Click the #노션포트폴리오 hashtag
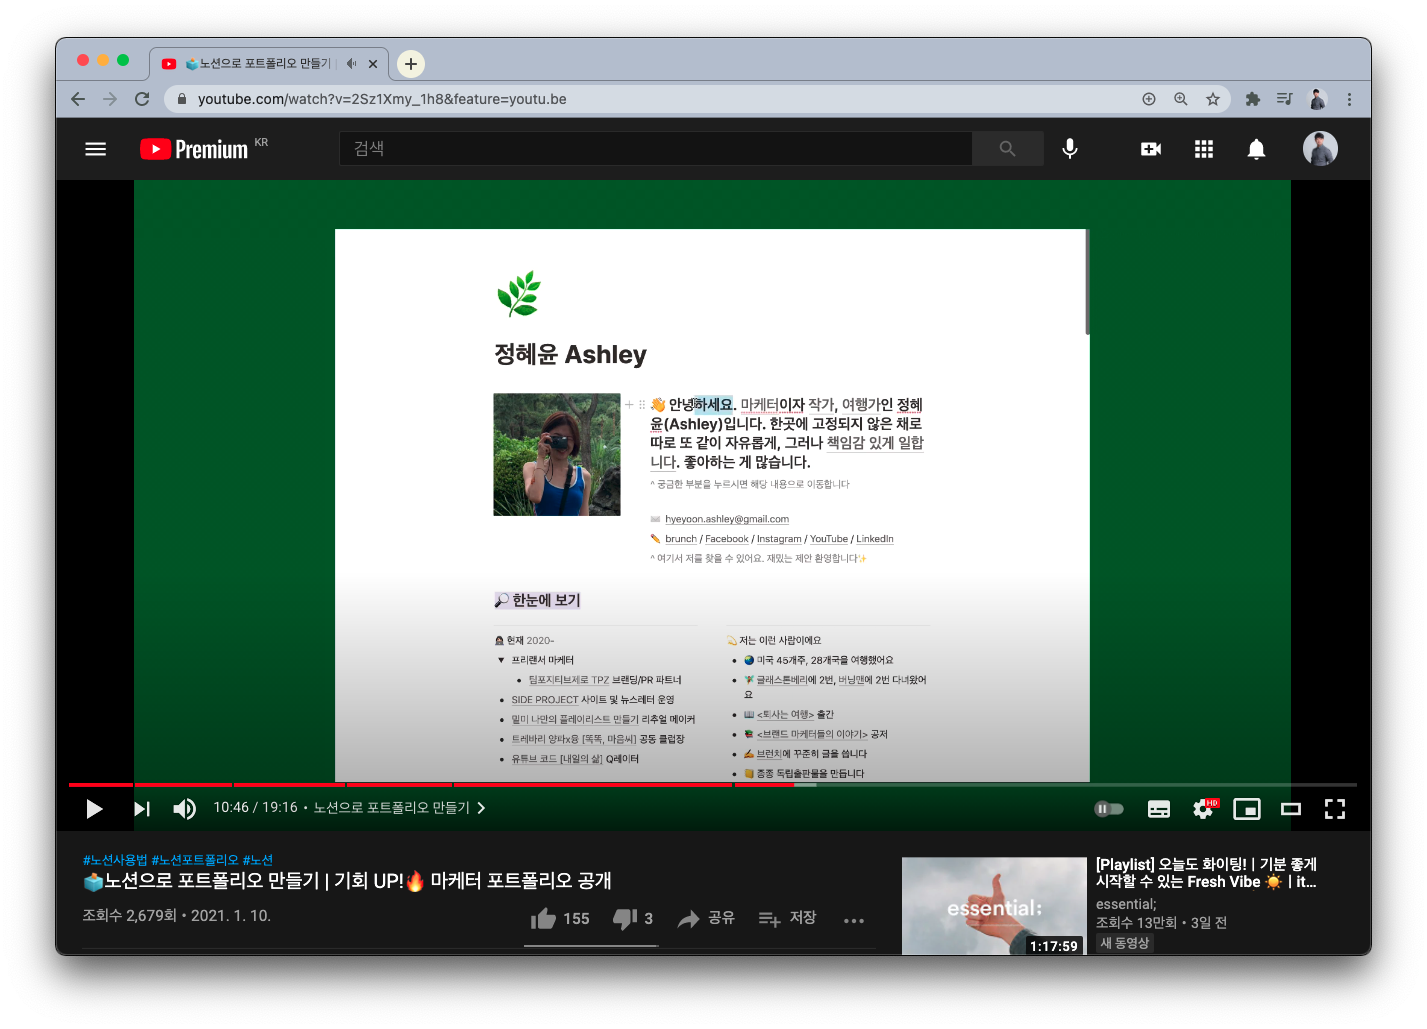The width and height of the screenshot is (1427, 1029). tap(195, 860)
